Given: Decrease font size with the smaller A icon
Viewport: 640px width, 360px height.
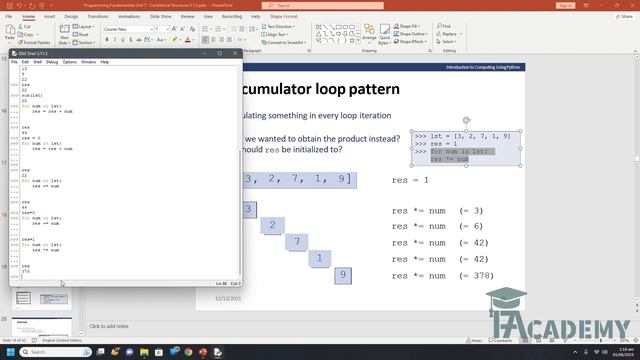Looking at the screenshot, I should pyautogui.click(x=182, y=29).
